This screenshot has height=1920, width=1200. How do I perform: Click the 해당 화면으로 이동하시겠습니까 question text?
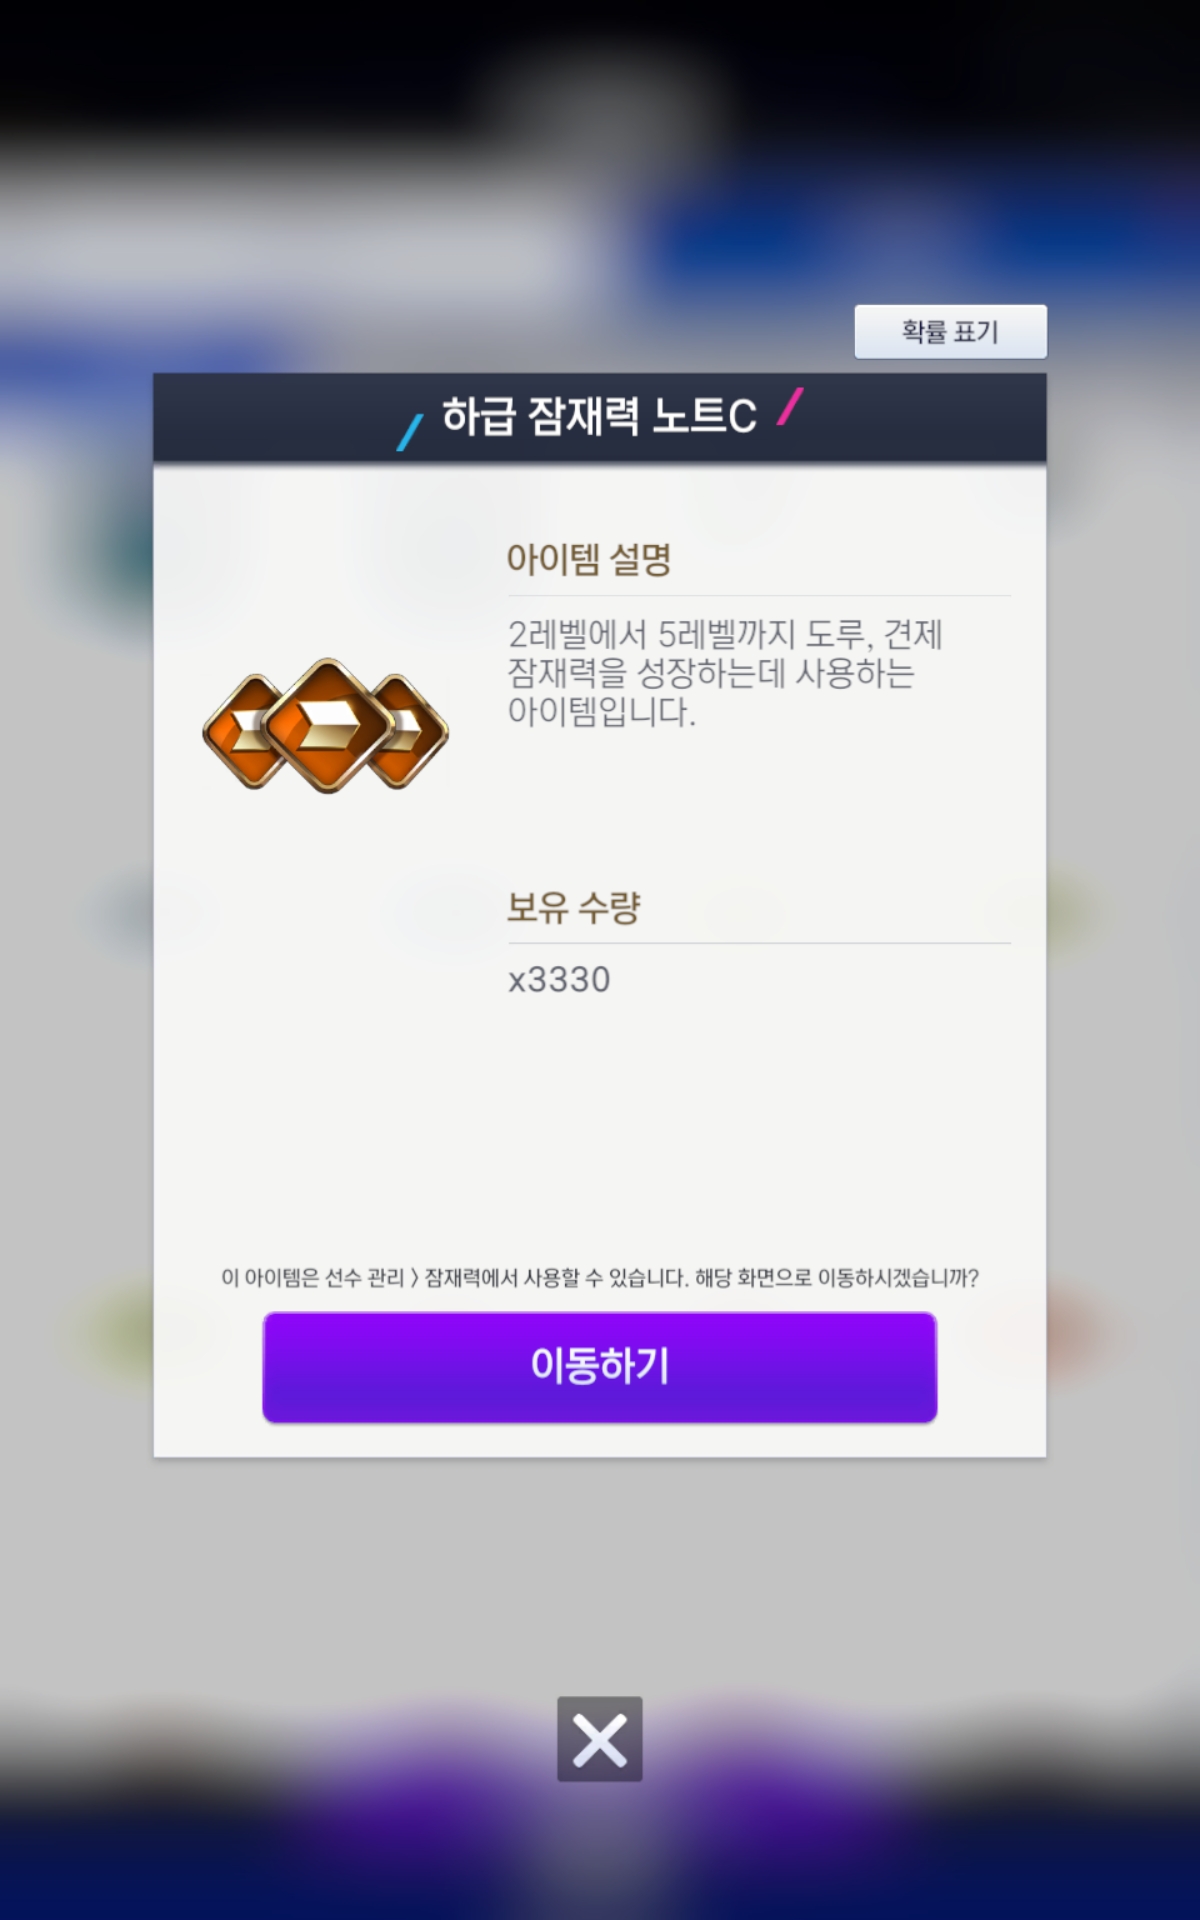pos(837,1278)
